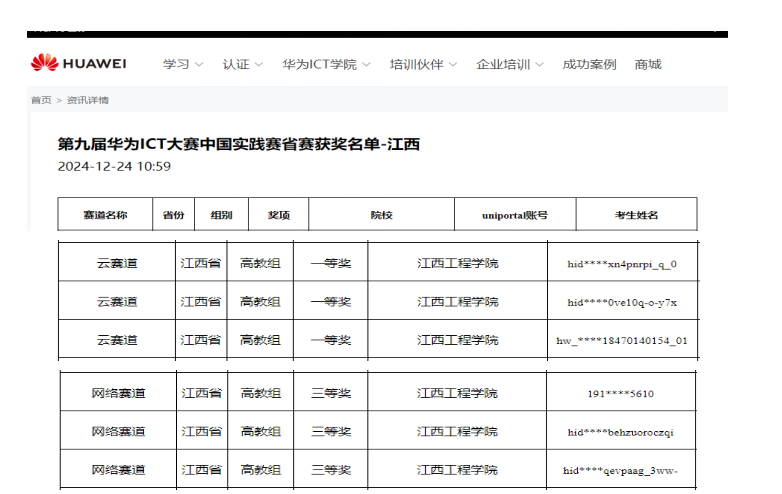Click the Huawei logo icon
782x494 pixels.
pos(44,64)
